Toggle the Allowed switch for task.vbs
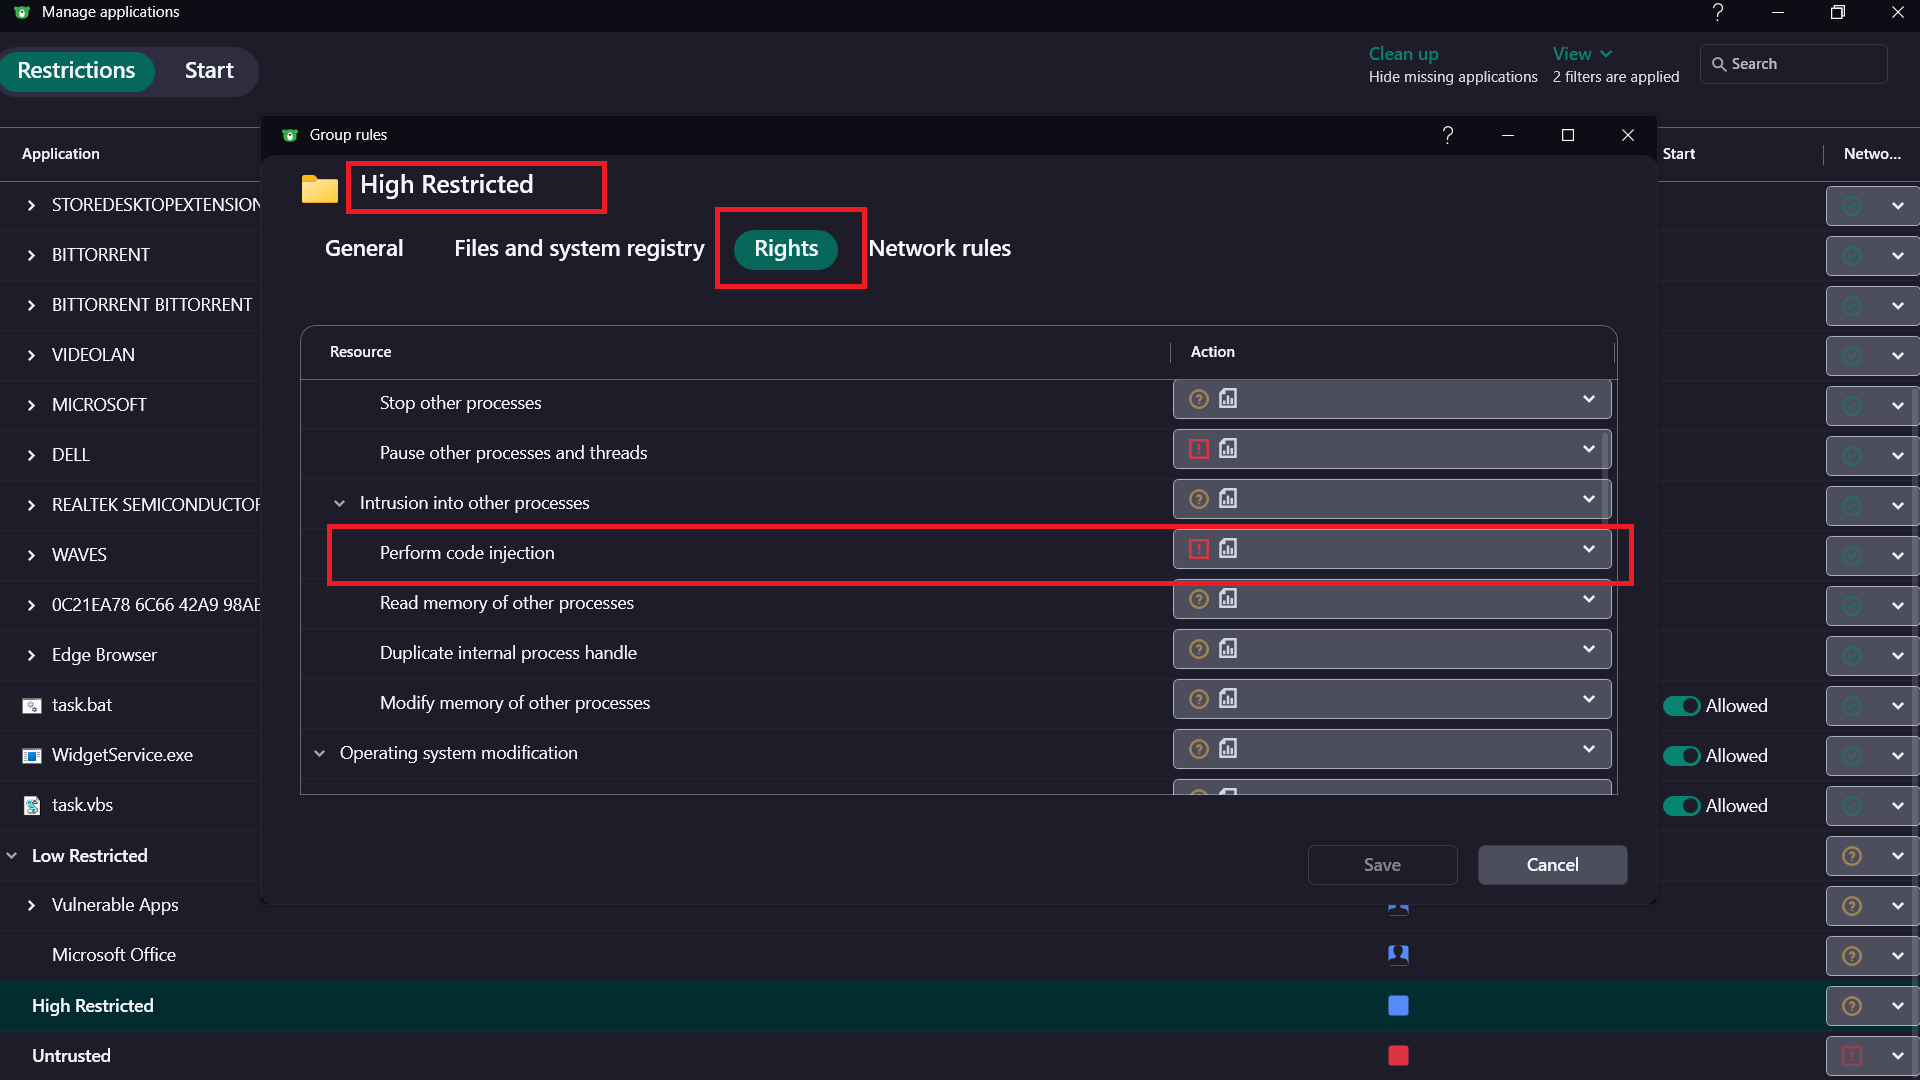Viewport: 1920px width, 1080px height. pyautogui.click(x=1681, y=806)
